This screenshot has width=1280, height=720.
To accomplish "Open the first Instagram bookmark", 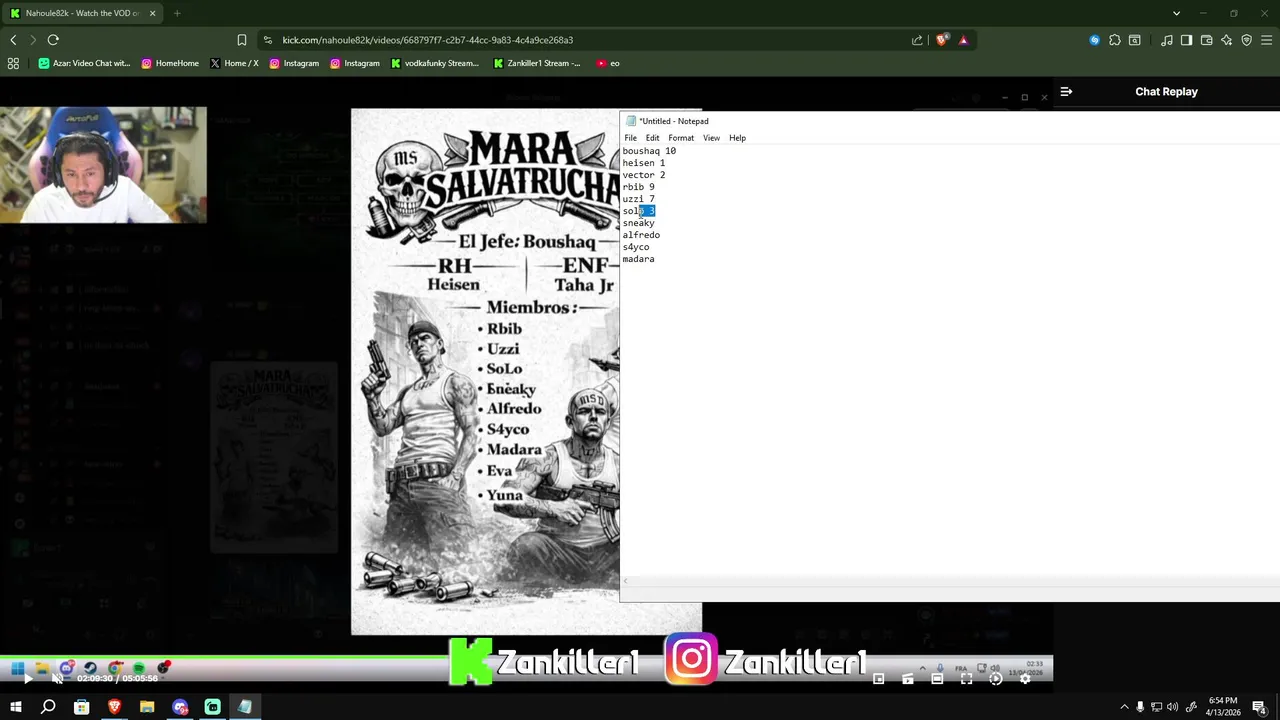I will pos(295,63).
